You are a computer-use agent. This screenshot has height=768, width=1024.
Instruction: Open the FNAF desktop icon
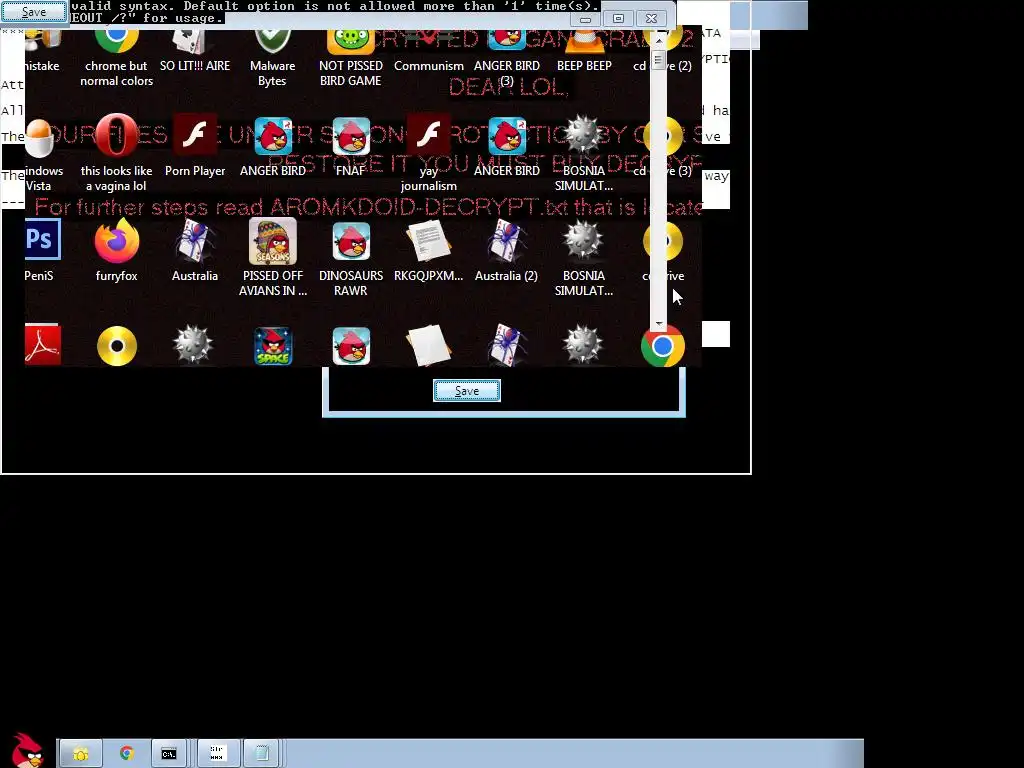[351, 147]
